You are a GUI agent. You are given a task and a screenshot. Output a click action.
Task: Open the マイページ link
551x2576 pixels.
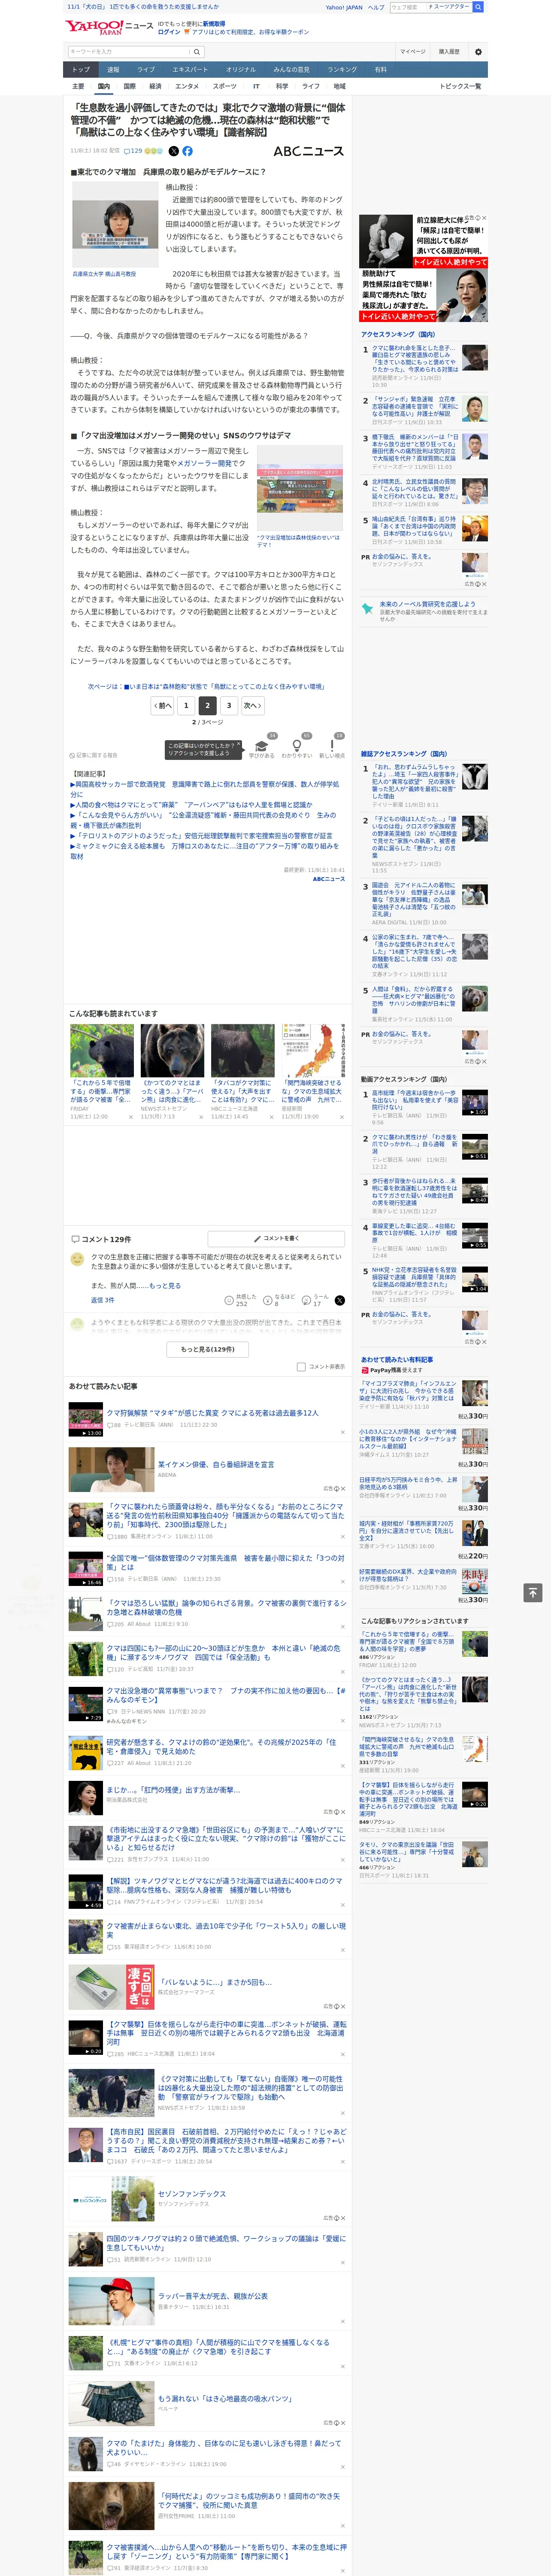point(412,52)
